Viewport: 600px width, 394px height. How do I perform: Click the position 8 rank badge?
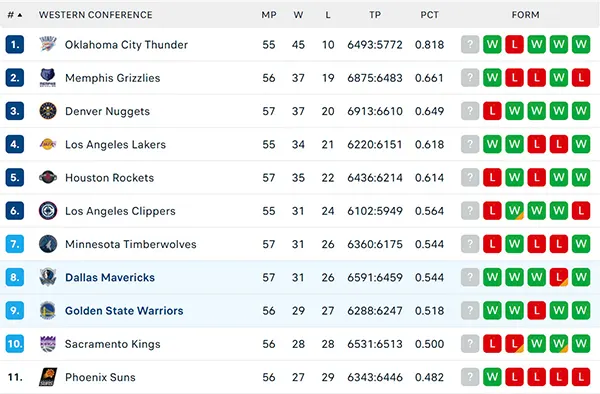click(x=15, y=277)
